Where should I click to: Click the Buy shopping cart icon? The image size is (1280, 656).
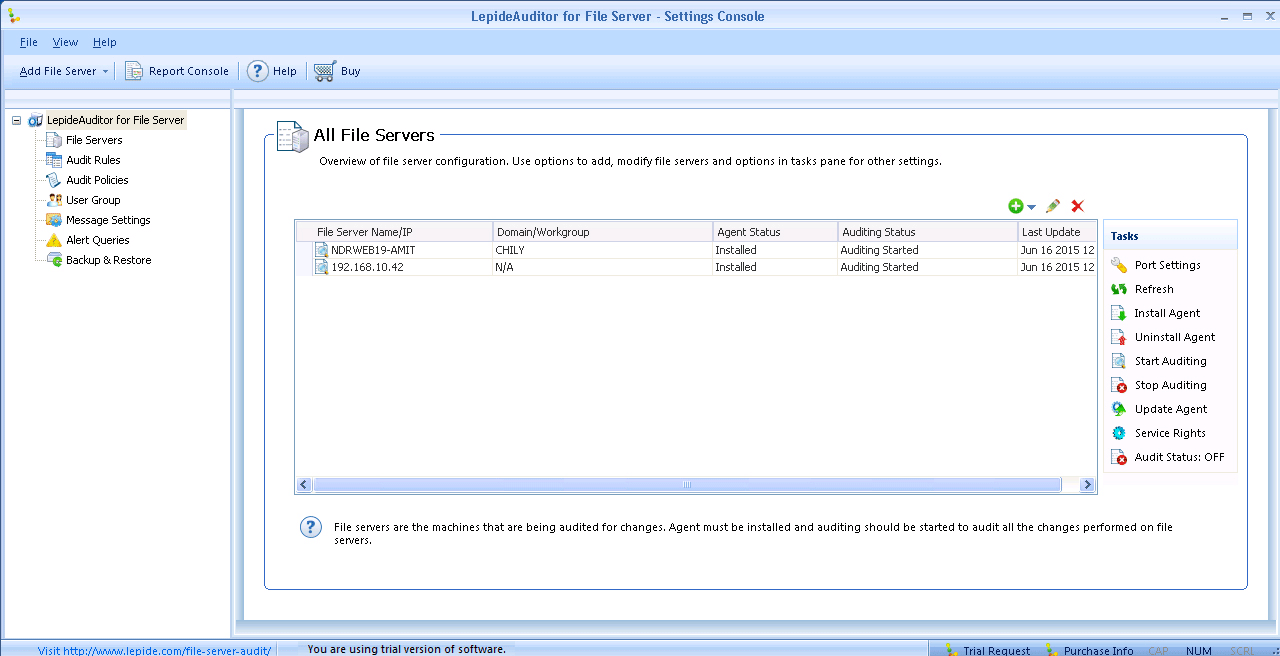click(324, 71)
